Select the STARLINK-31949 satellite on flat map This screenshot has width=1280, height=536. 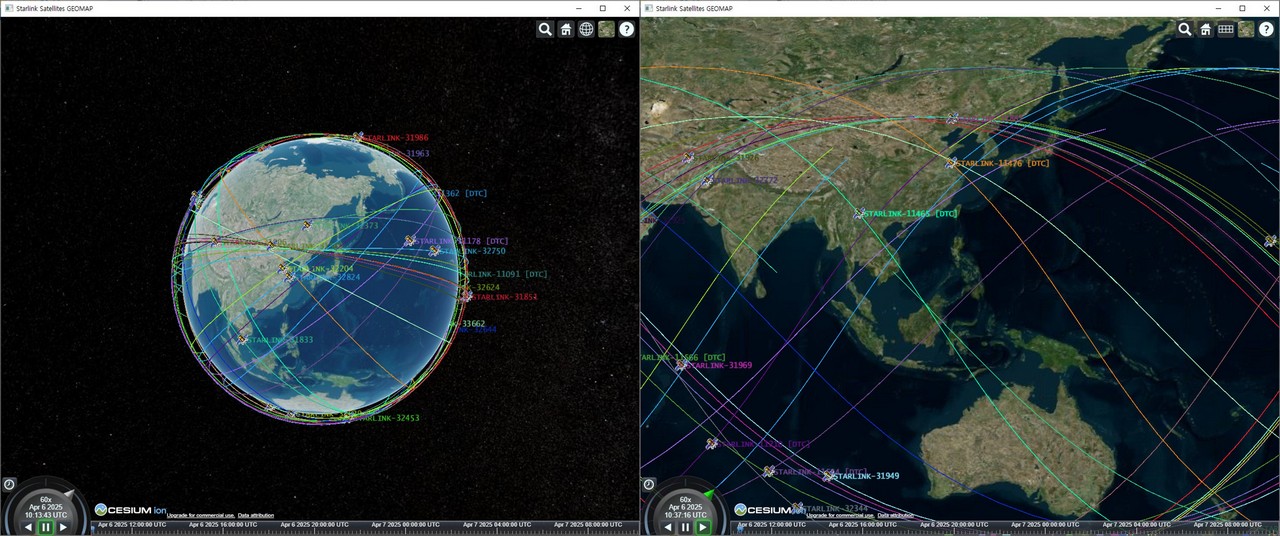pyautogui.click(x=828, y=476)
